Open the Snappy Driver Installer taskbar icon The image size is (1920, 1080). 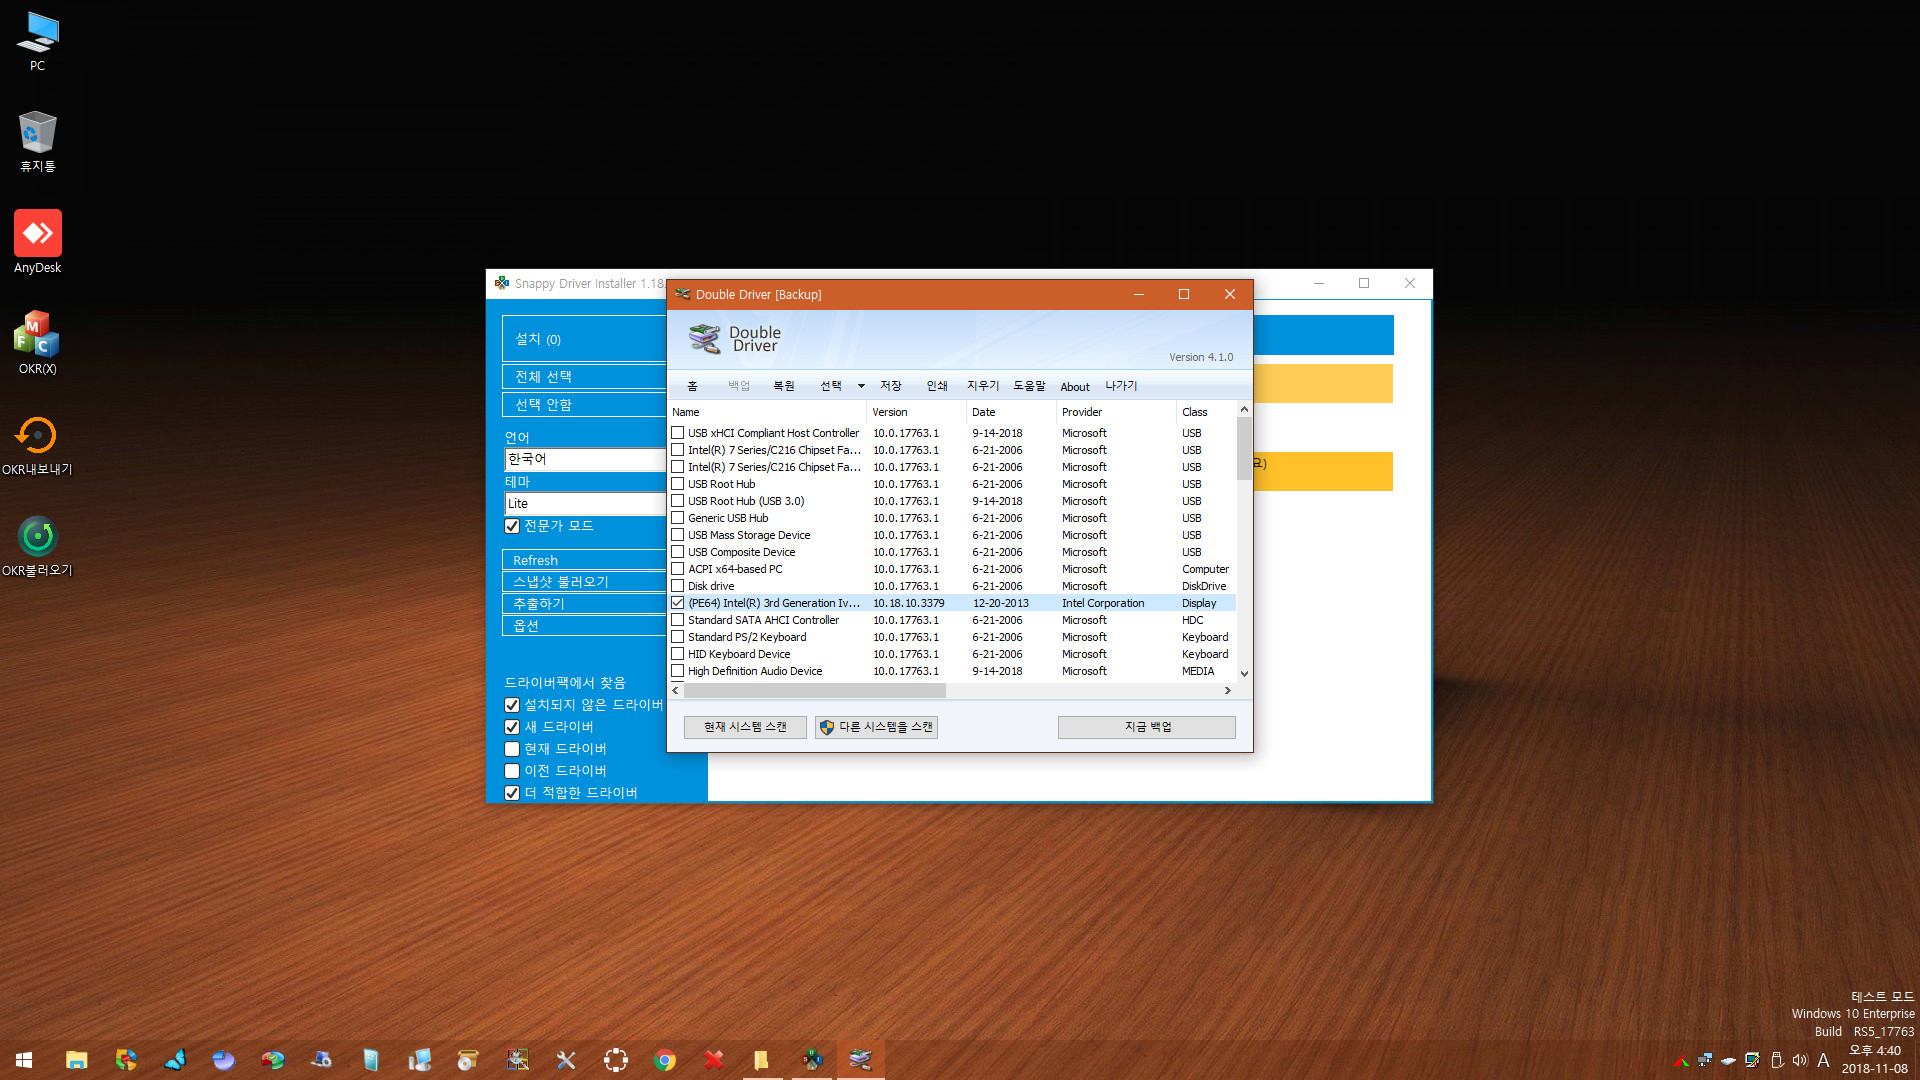pos(812,1060)
